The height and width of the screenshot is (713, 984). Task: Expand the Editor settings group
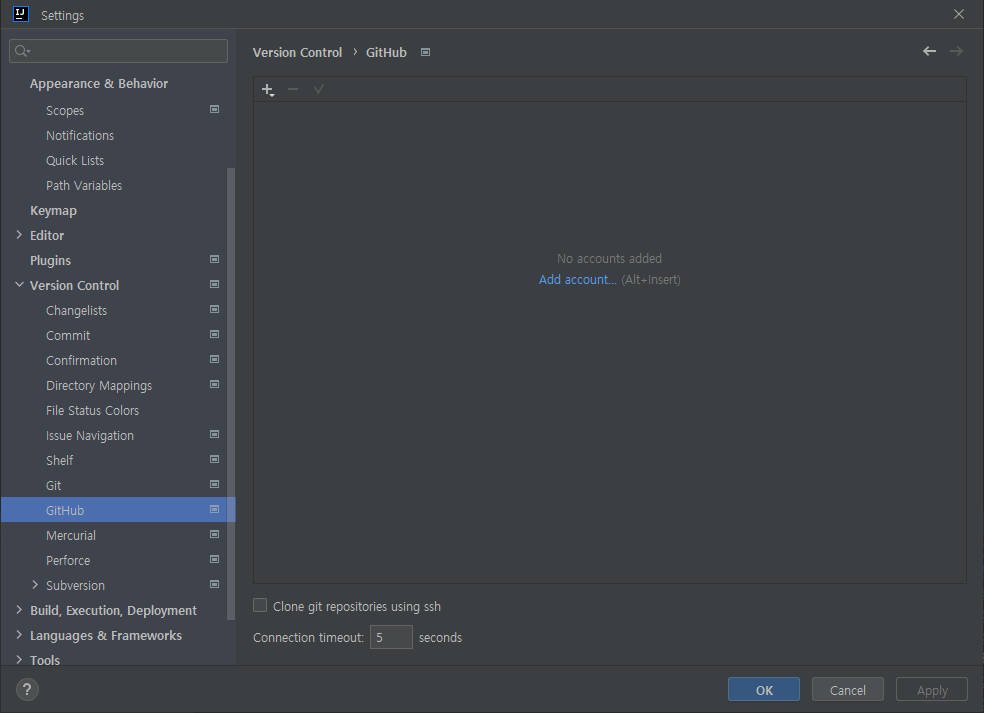point(19,235)
